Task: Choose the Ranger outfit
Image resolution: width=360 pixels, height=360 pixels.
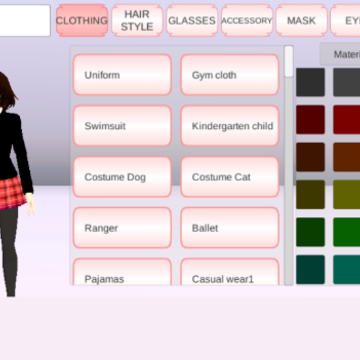Action: 122,228
